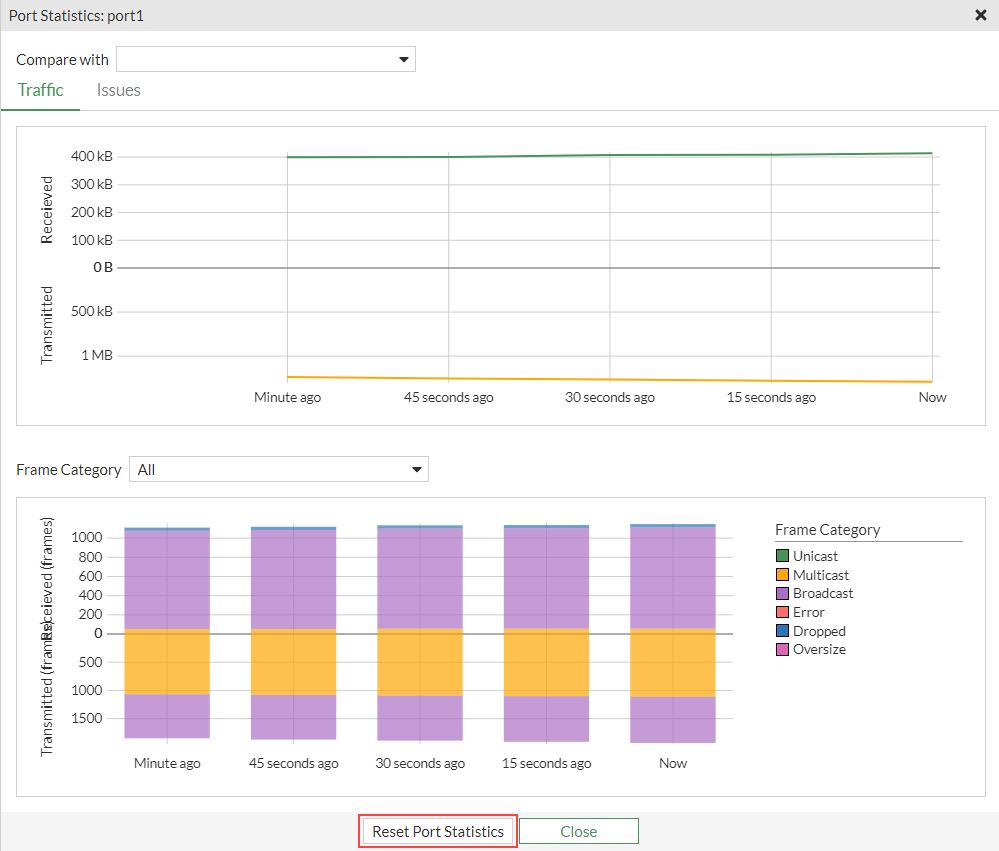Click the Broadcast legend color square
The height and width of the screenshot is (851, 999).
coord(783,593)
